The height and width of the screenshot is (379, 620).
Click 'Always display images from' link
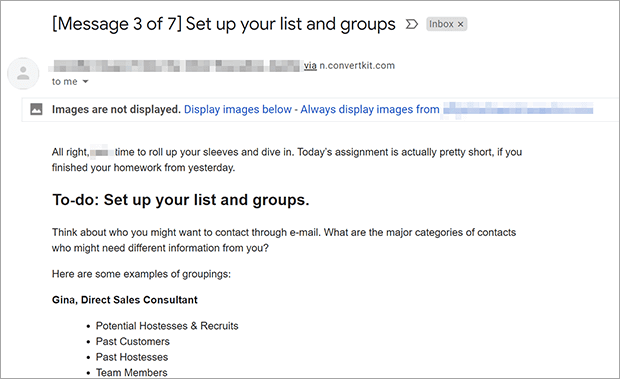tap(370, 109)
